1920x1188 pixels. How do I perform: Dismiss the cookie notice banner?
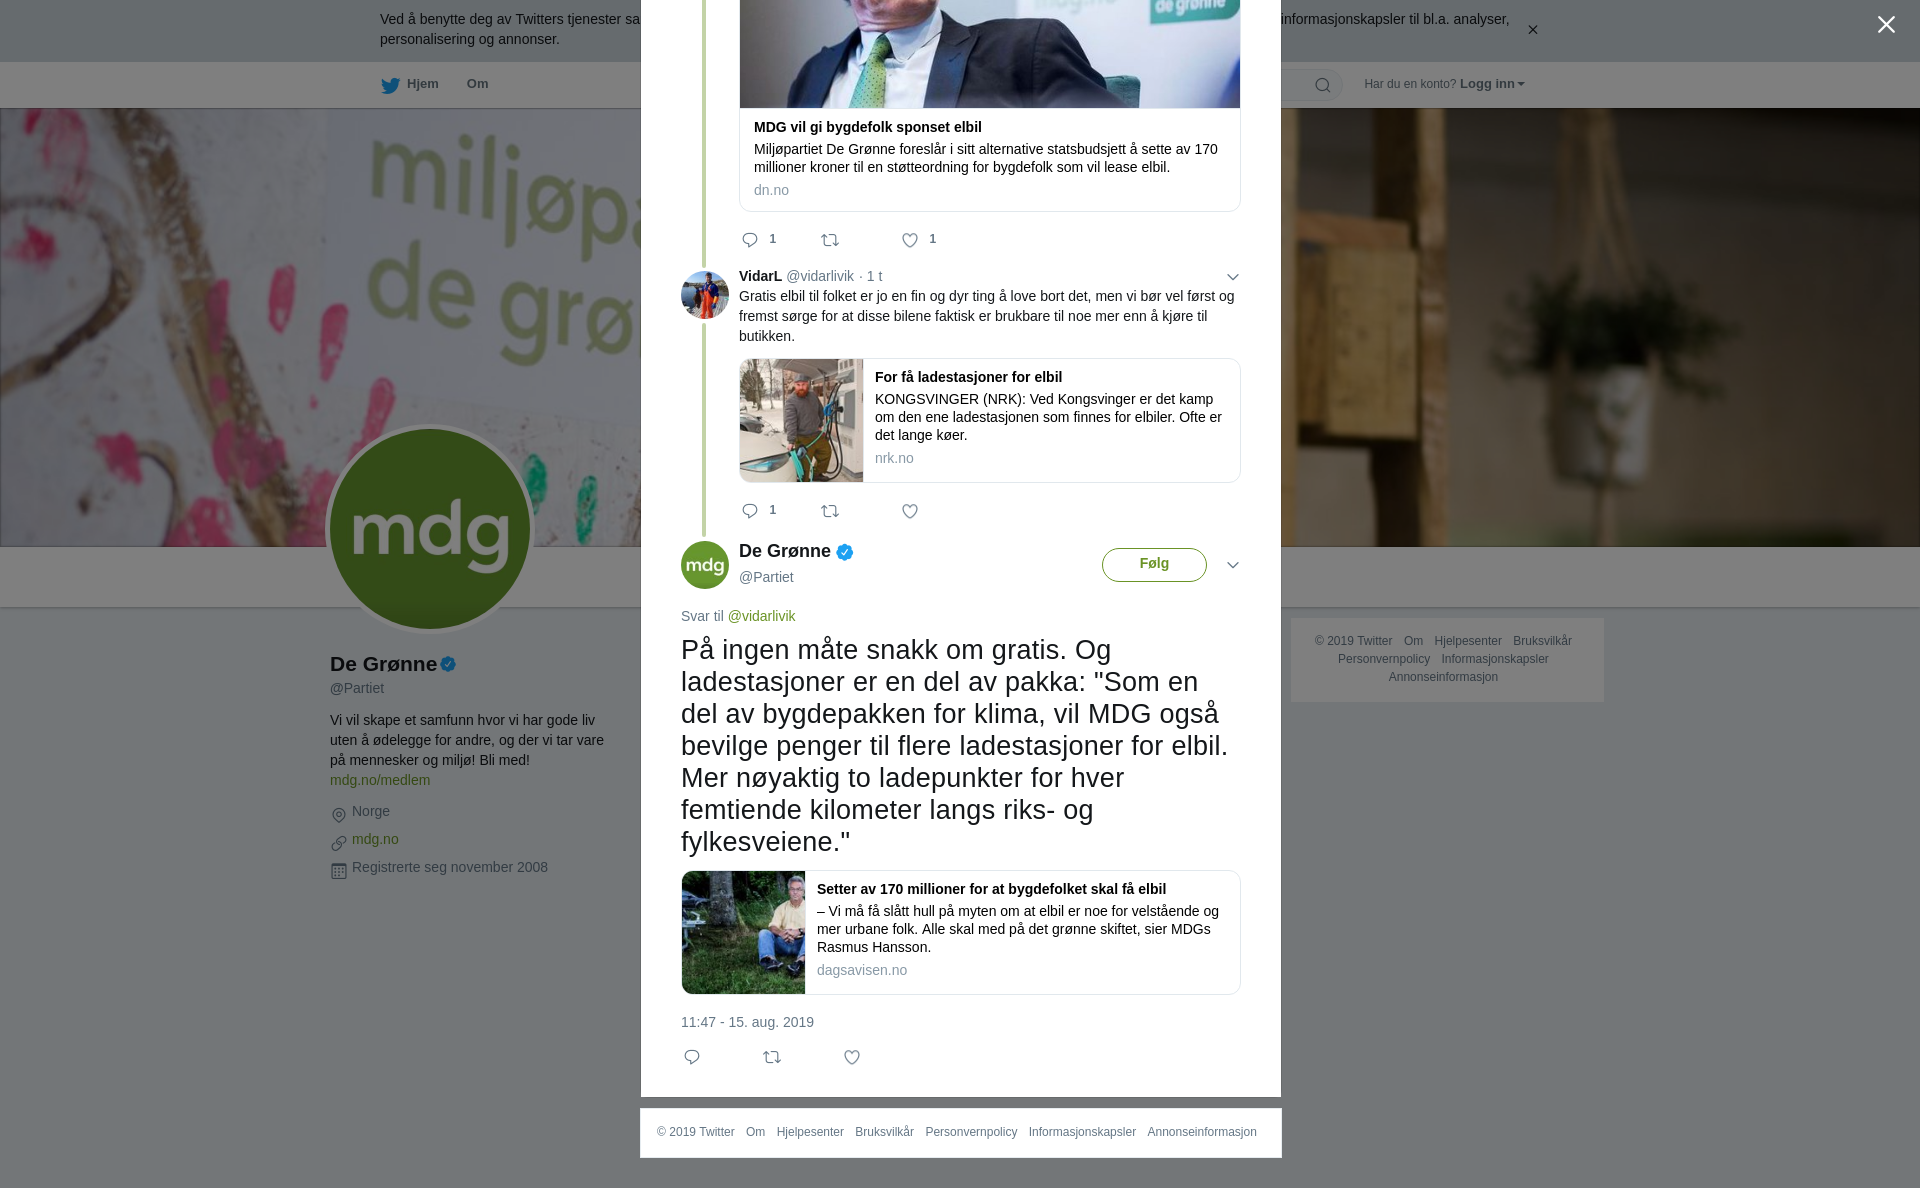point(1532,30)
